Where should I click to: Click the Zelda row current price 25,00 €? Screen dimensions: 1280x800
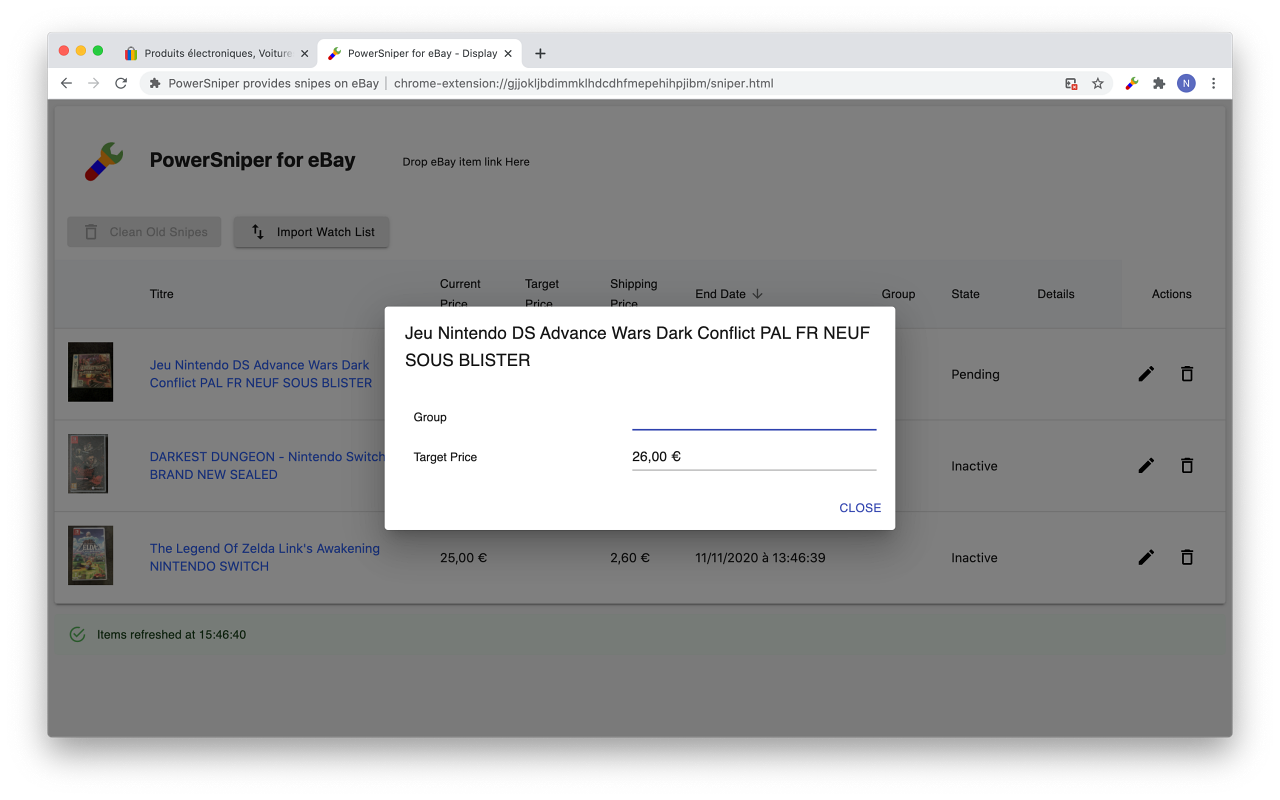click(x=463, y=558)
